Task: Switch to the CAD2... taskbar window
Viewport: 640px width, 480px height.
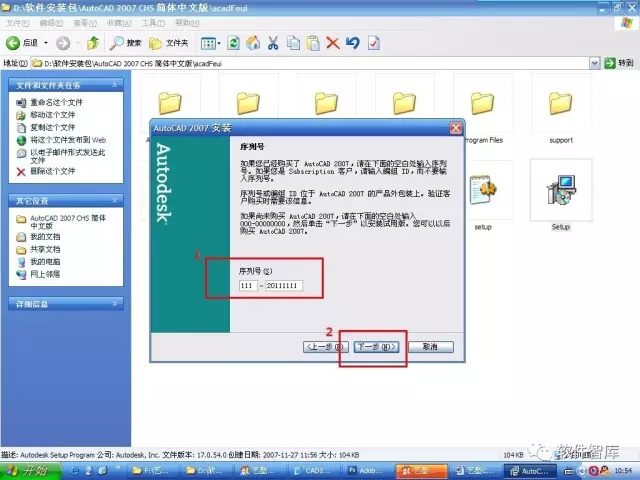Action: pos(313,471)
